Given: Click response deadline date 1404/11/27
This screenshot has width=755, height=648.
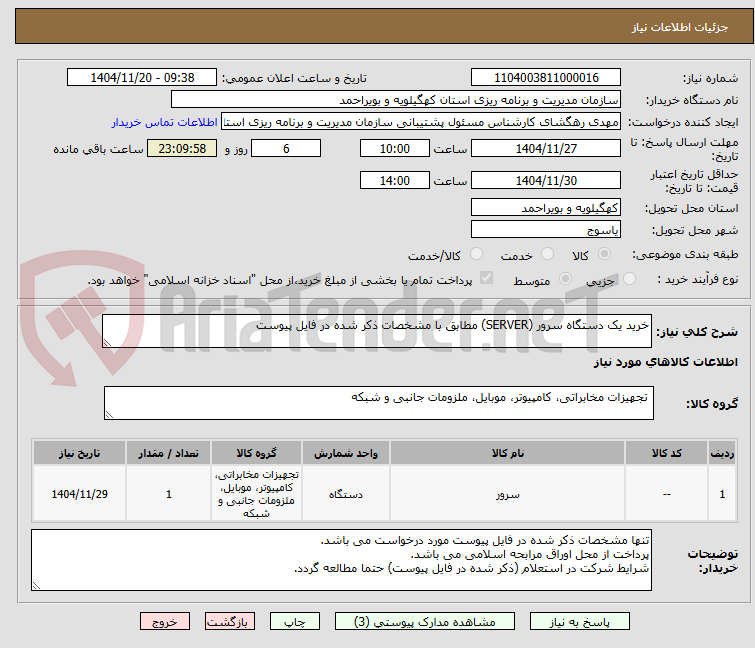Looking at the screenshot, I should point(546,148).
